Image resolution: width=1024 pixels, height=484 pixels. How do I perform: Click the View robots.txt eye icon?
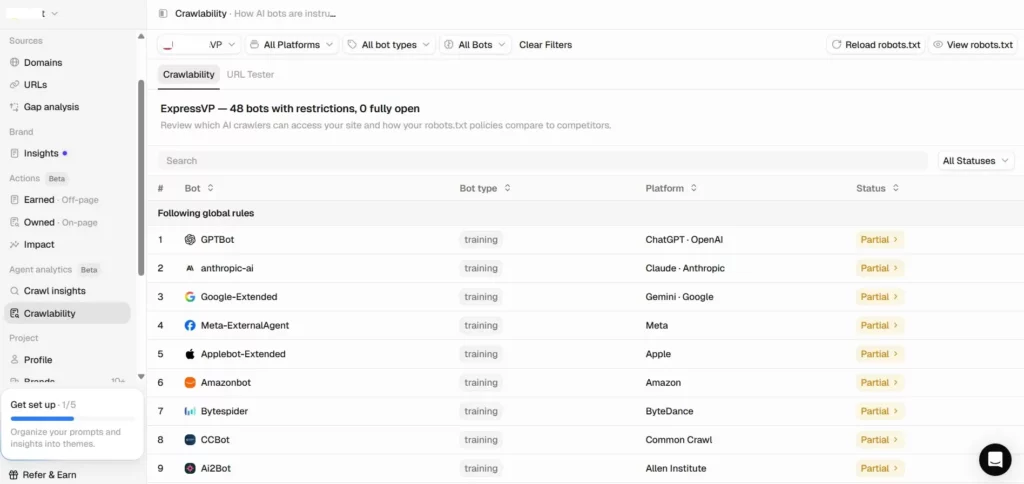coord(938,45)
